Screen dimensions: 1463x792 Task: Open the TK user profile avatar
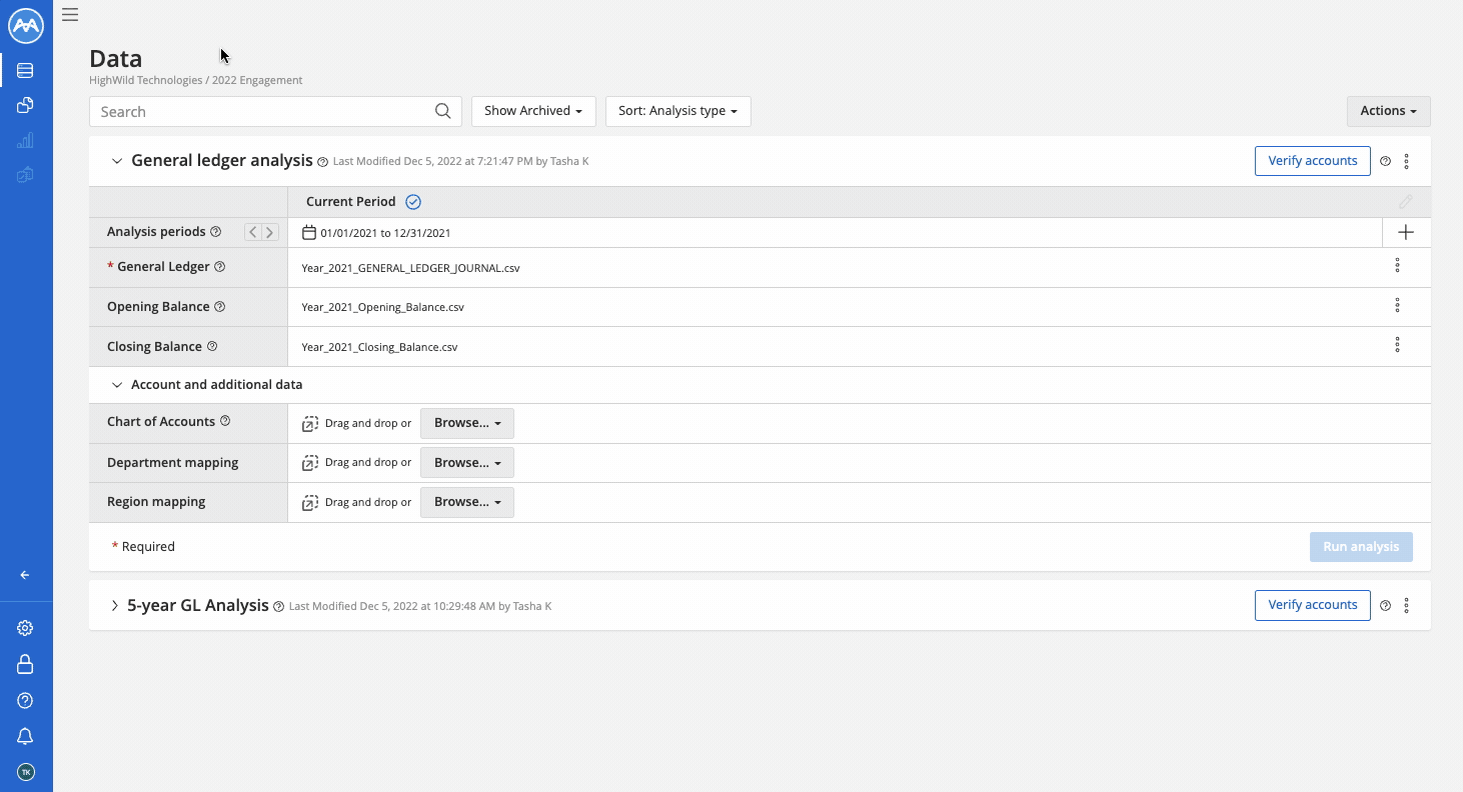pos(26,772)
